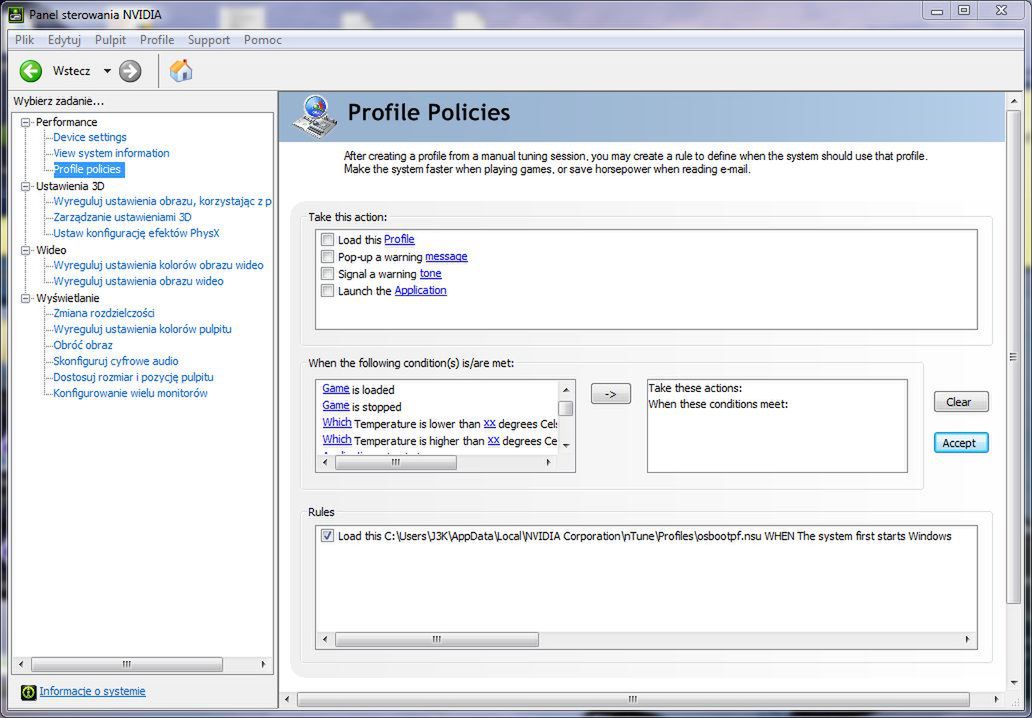The width and height of the screenshot is (1032, 718).
Task: Click the message link
Action: click(x=446, y=257)
